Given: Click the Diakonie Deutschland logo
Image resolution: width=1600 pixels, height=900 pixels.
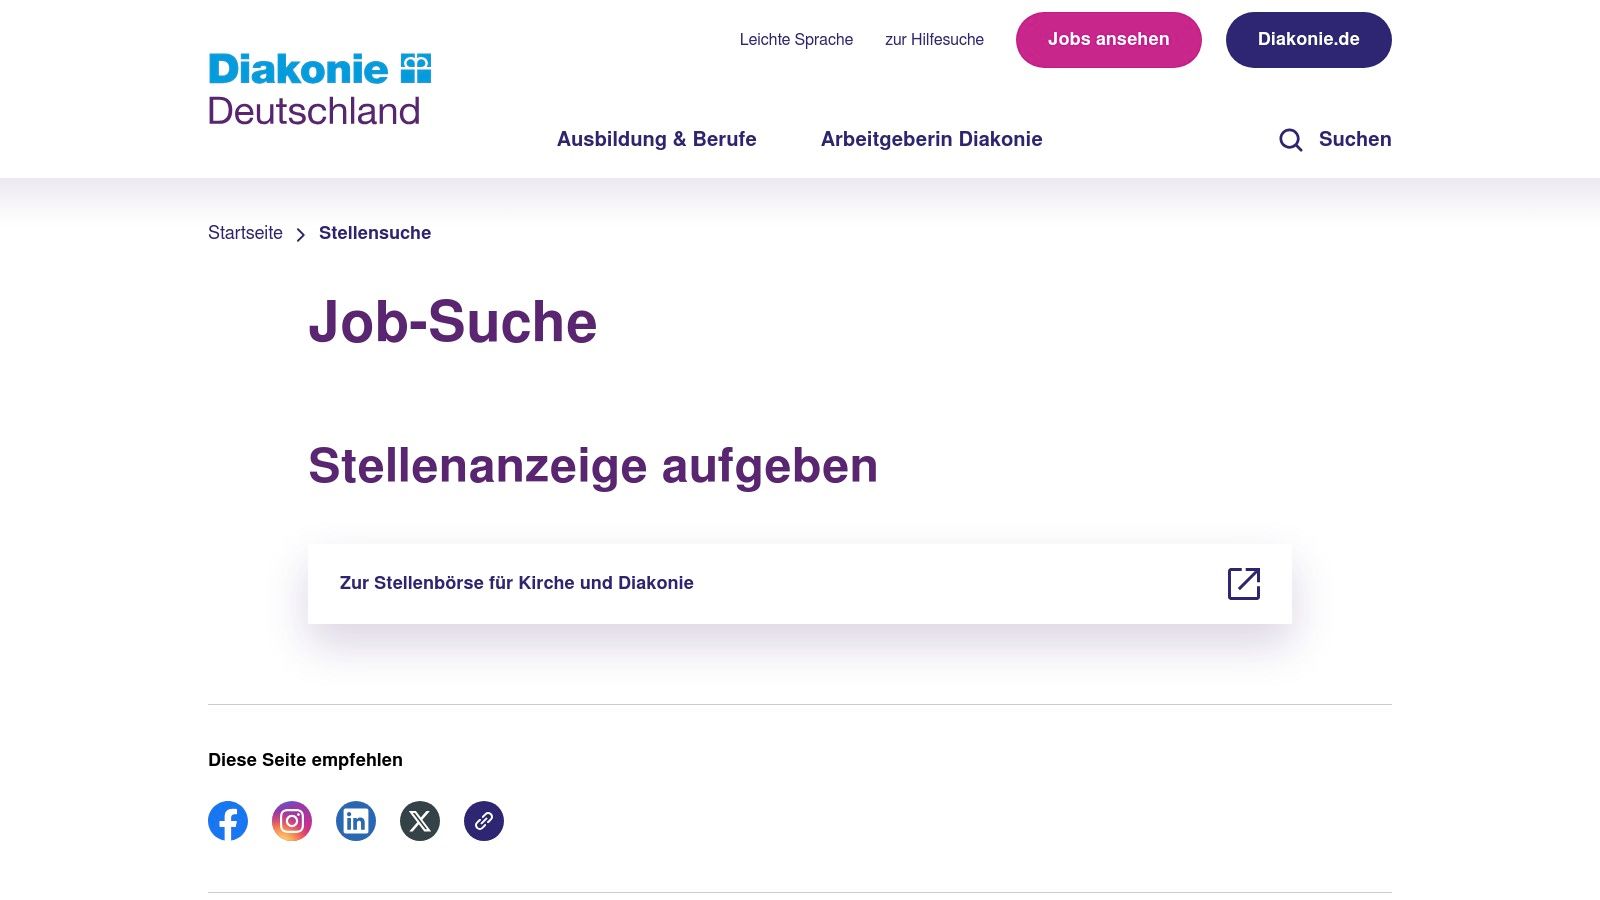Looking at the screenshot, I should point(317,89).
